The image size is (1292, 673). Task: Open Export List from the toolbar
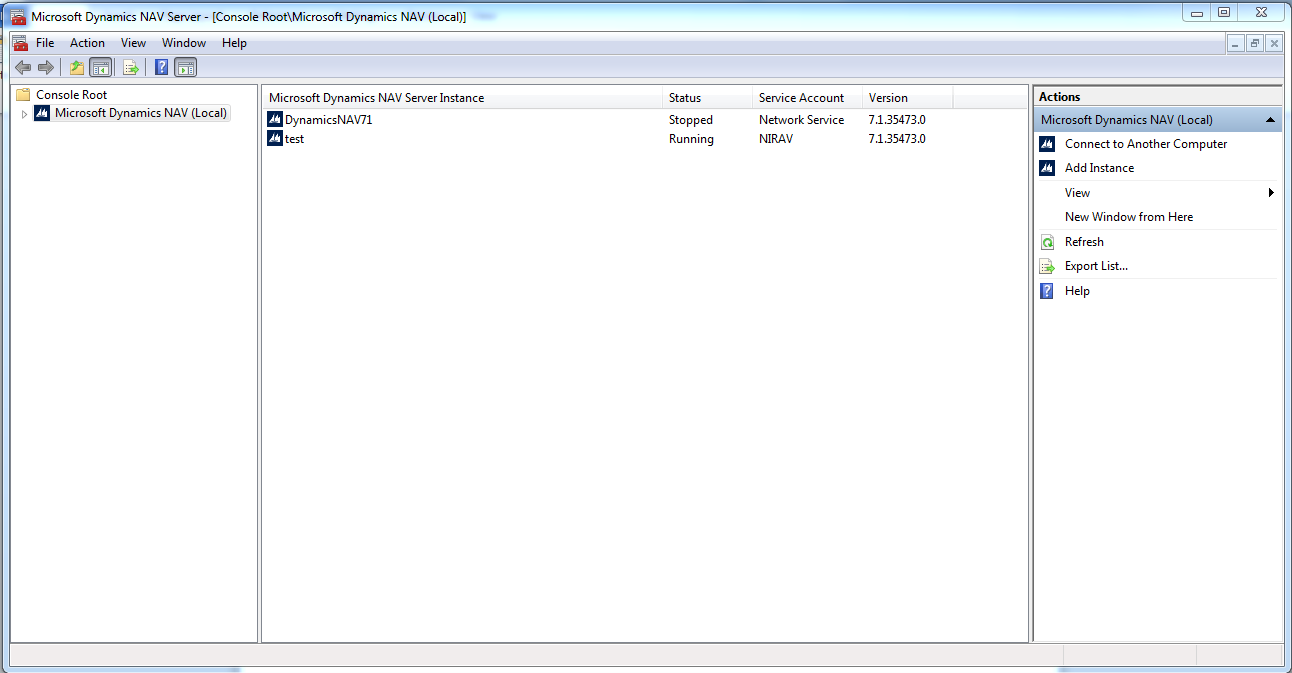pos(131,67)
